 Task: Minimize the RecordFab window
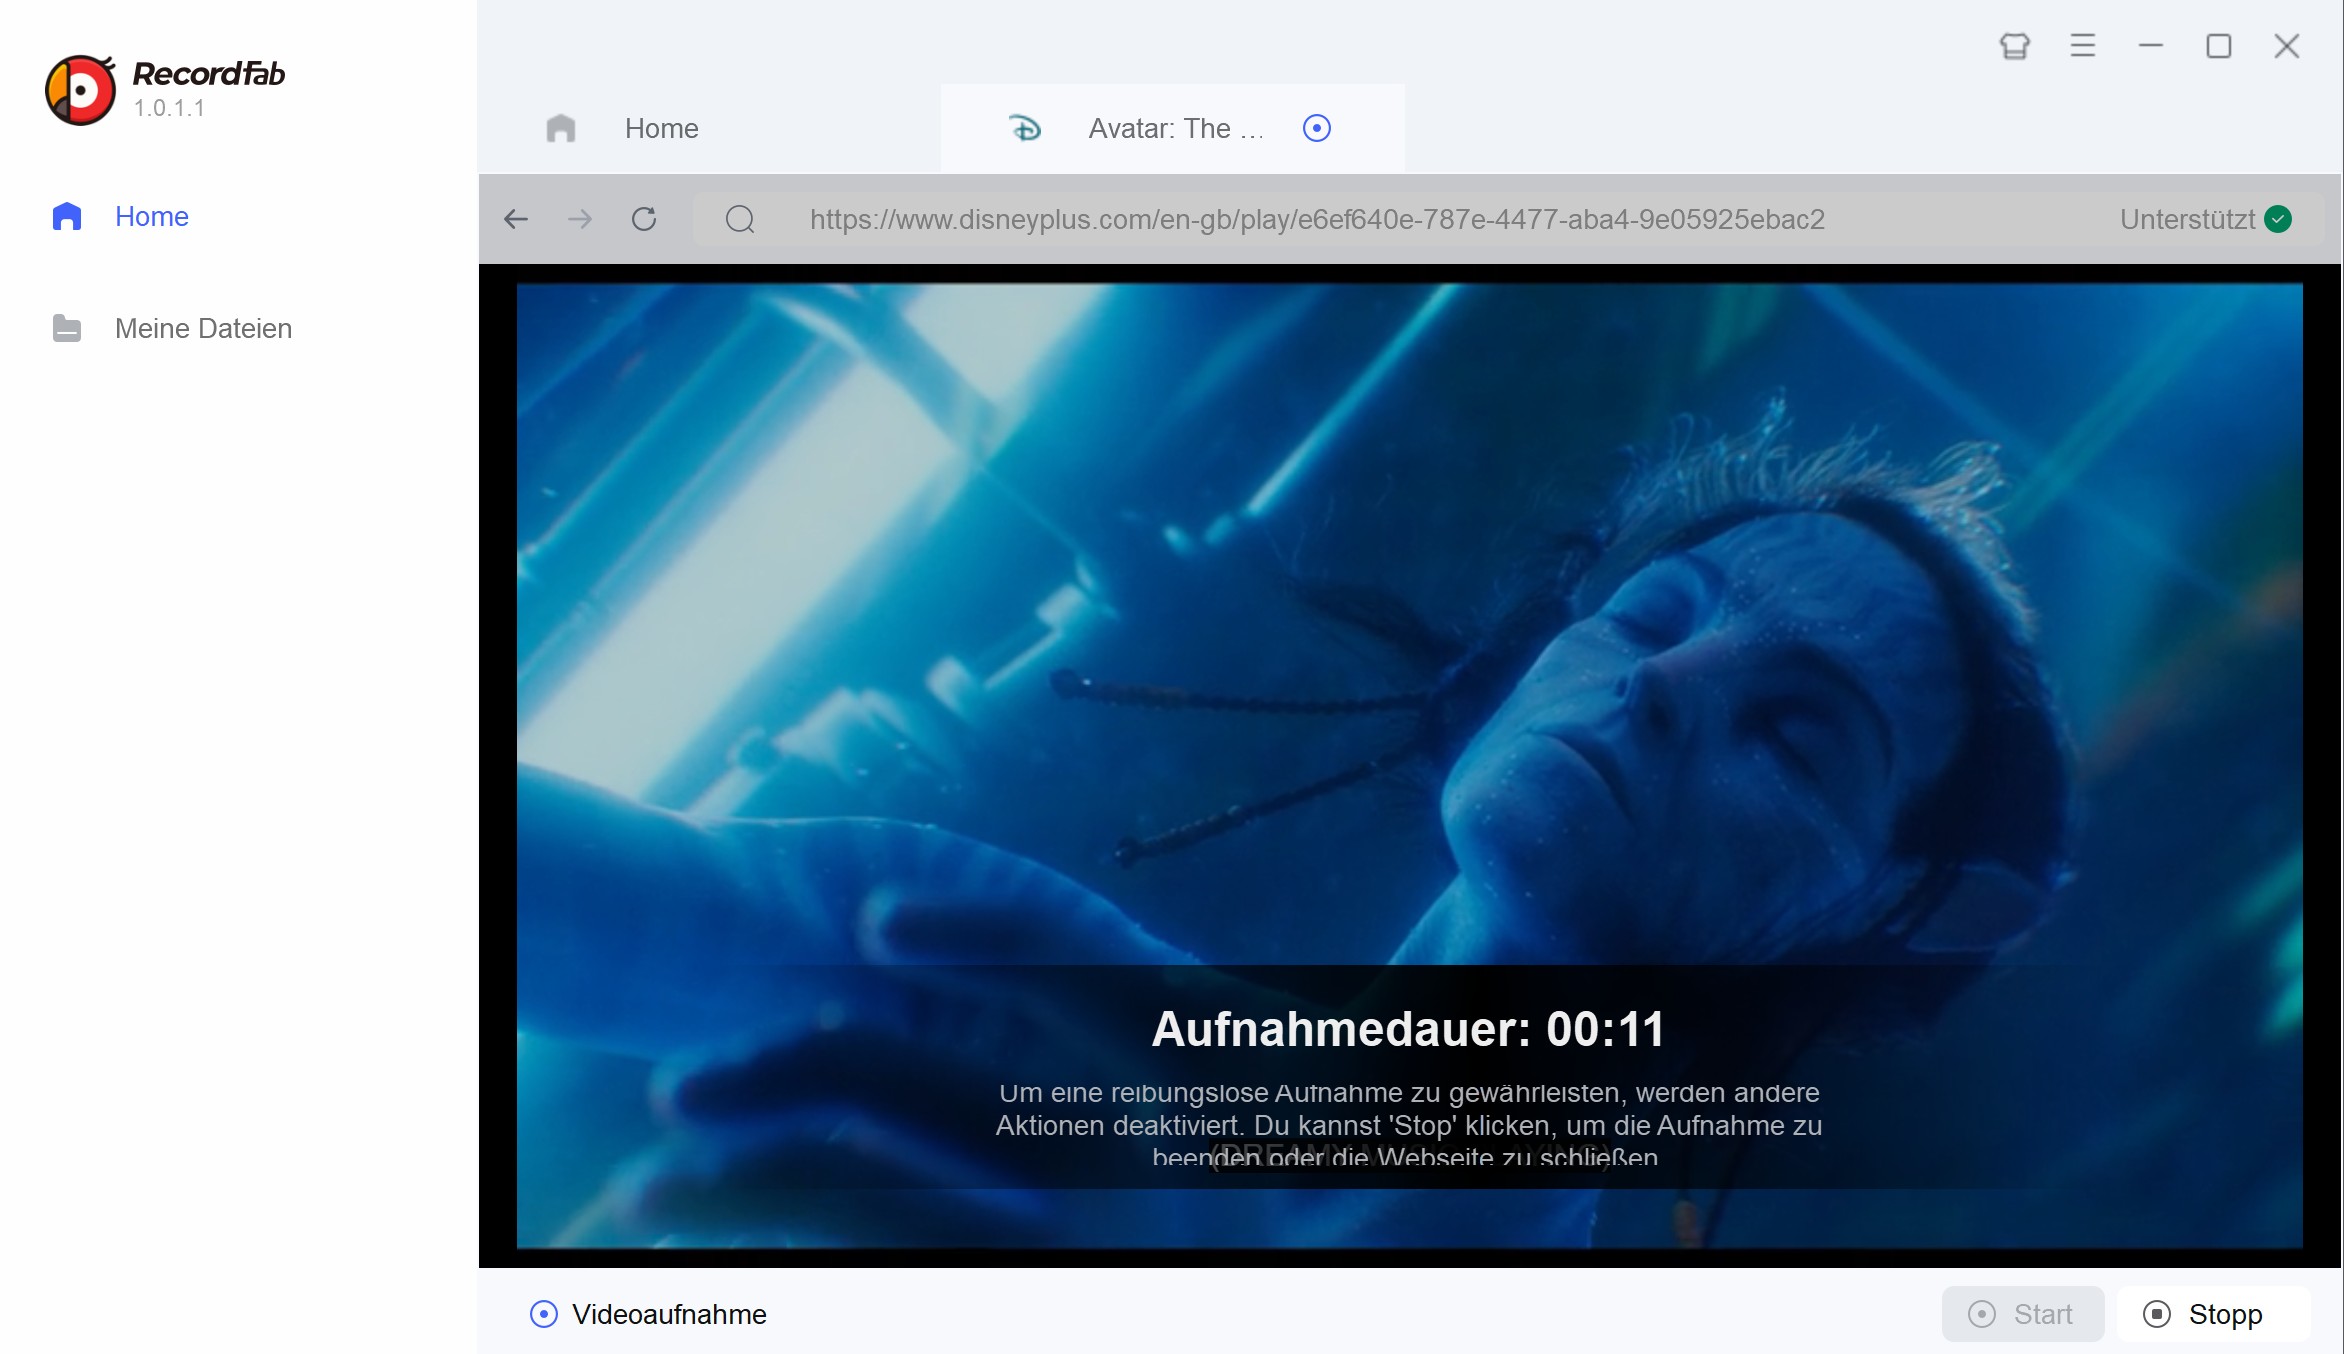point(2150,46)
